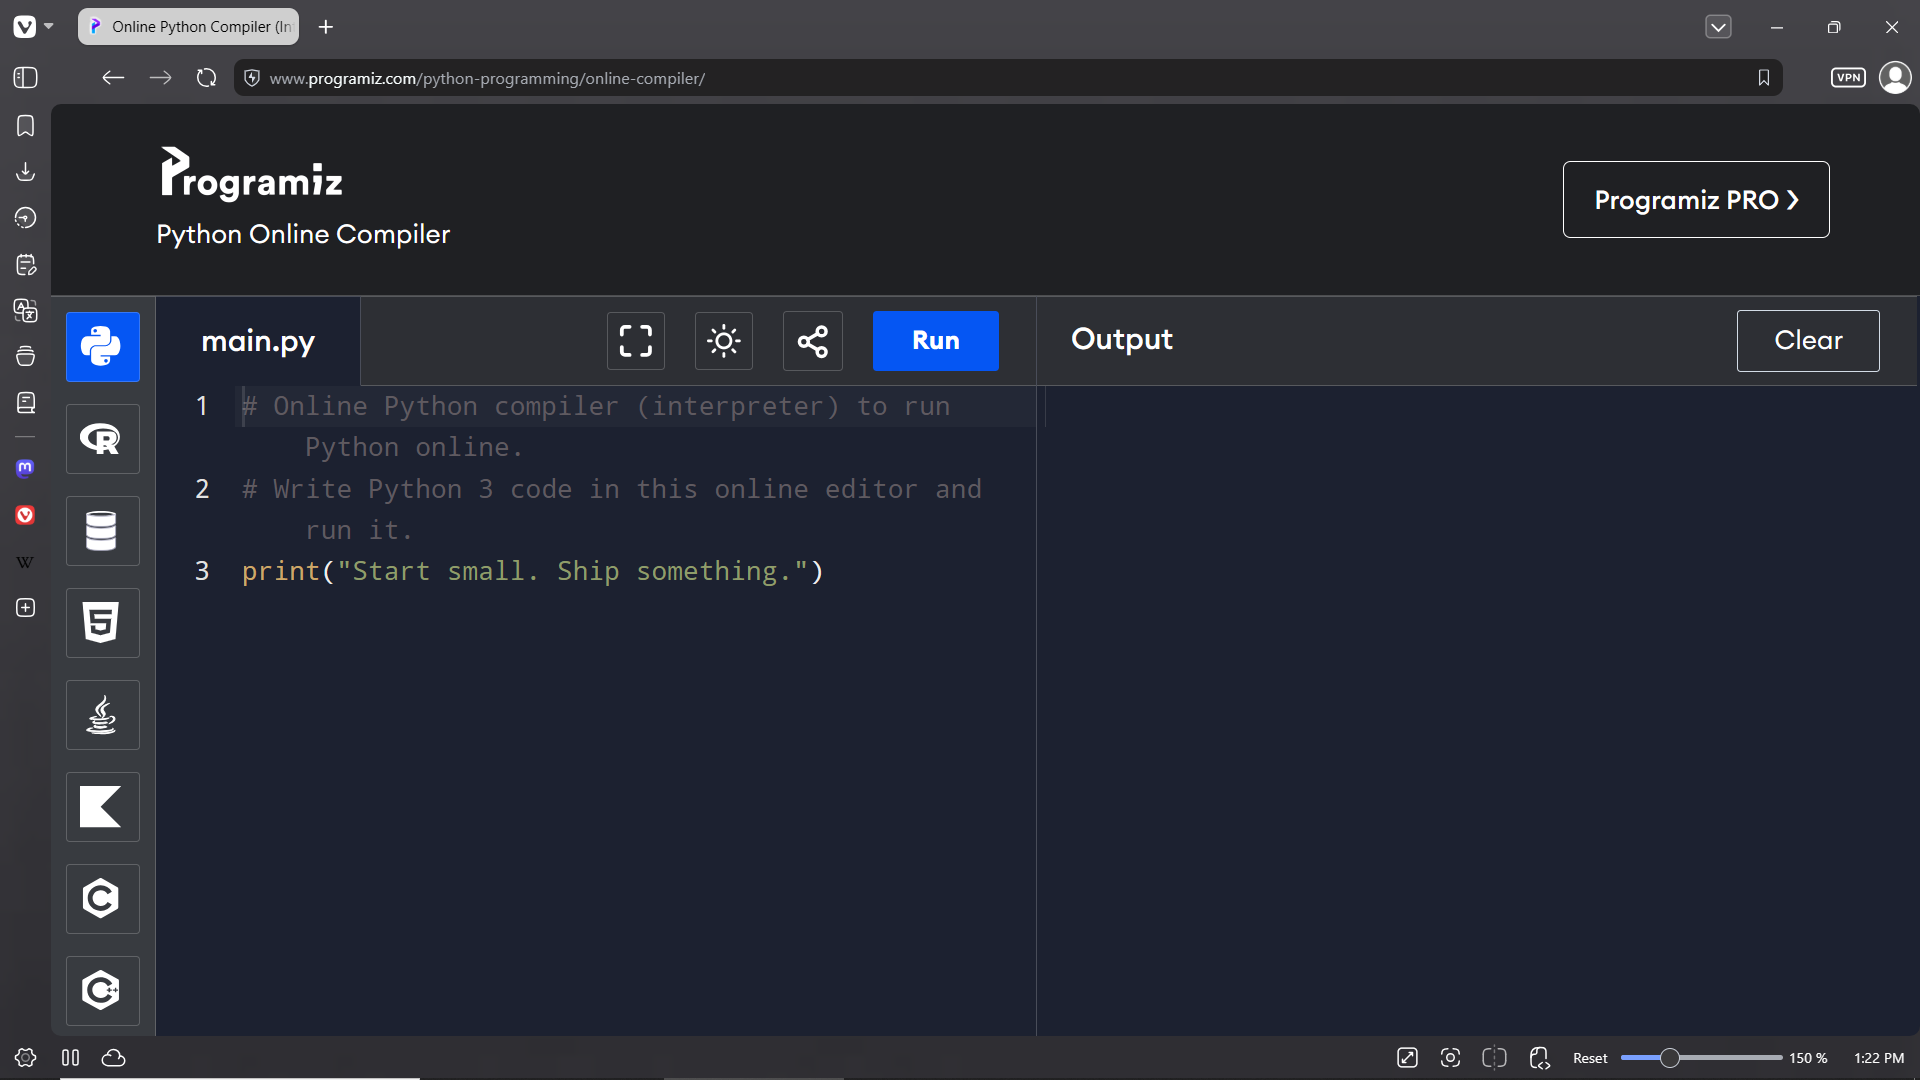
Task: Switch to the C compiler icon
Action: click(102, 898)
